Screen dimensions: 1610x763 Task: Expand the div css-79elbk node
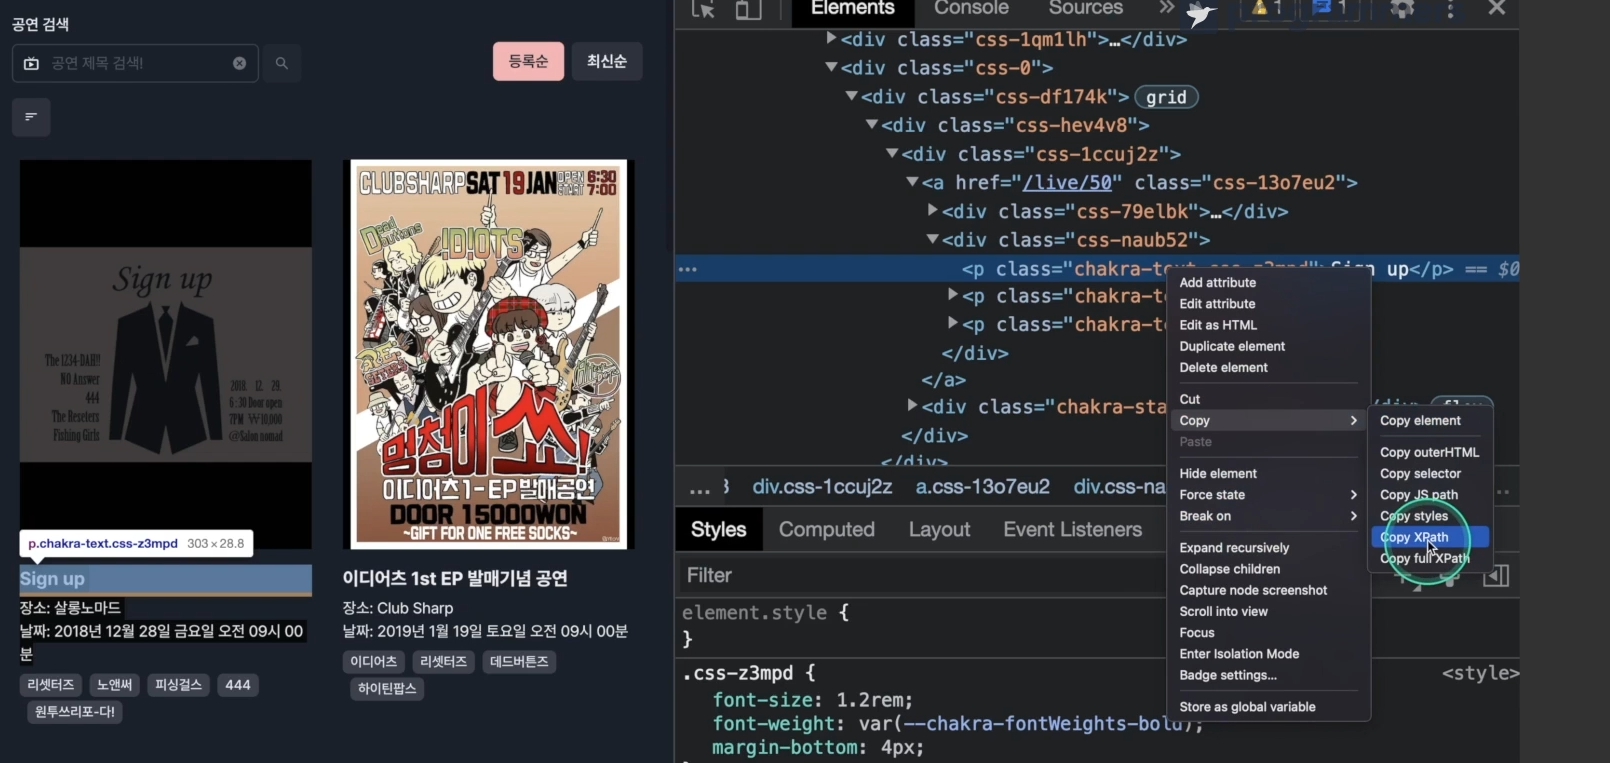click(932, 211)
